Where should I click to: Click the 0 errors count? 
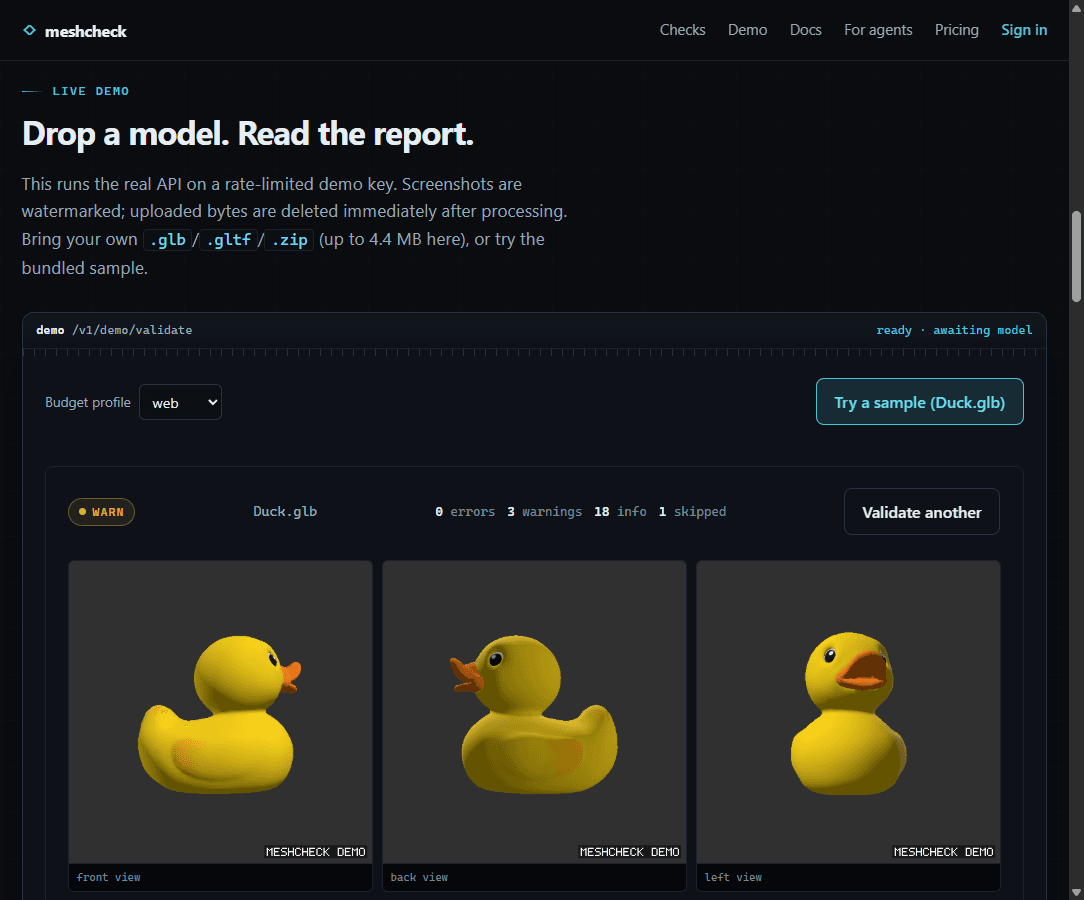(465, 512)
